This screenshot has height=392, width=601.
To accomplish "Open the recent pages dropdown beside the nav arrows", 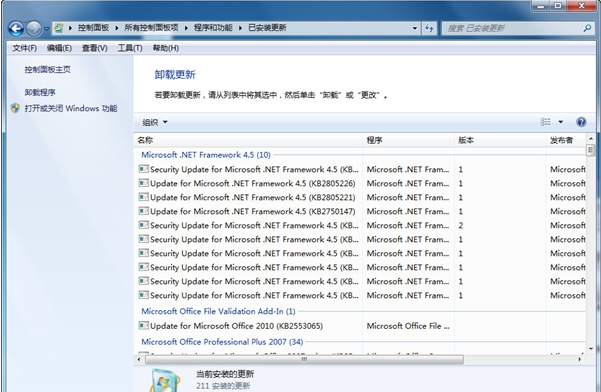I will coord(46,29).
